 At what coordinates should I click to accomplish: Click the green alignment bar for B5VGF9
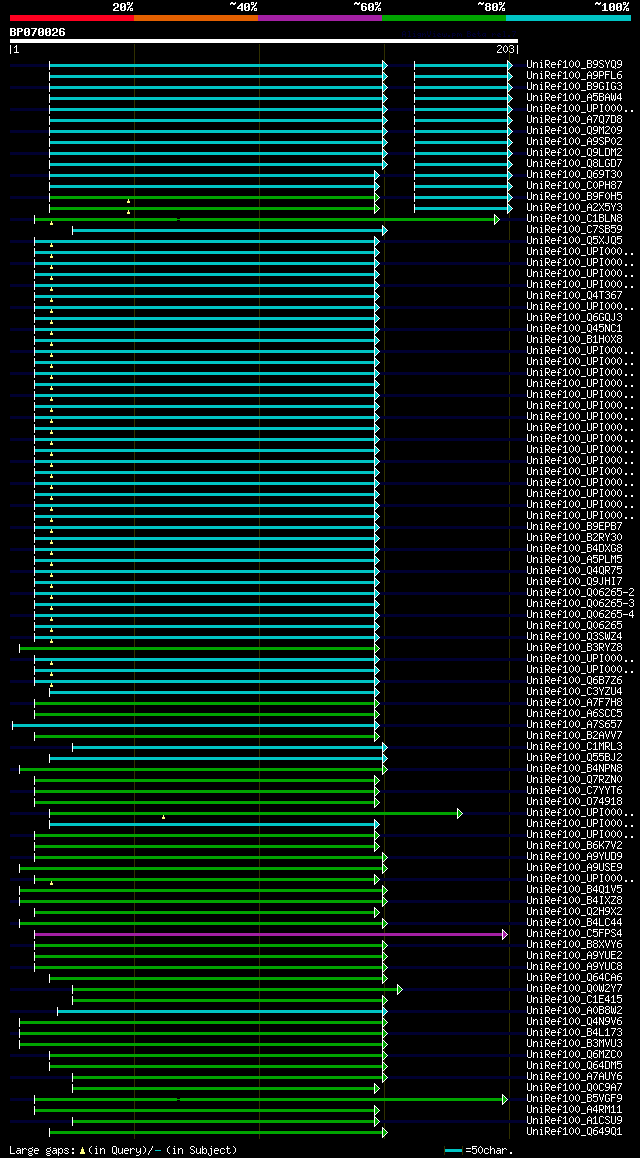[x=271, y=1099]
